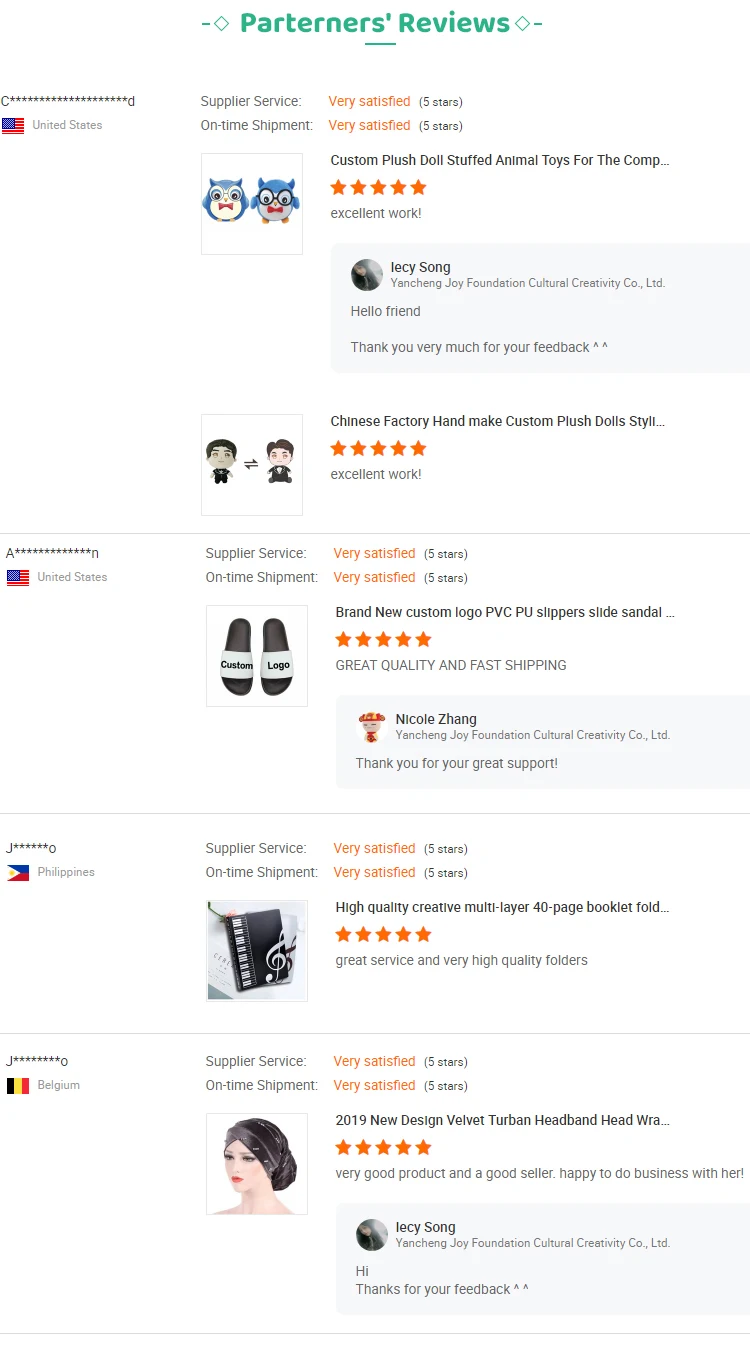Click 2019 New Design Velvet Turban title
The width and height of the screenshot is (750, 1346).
[503, 1120]
